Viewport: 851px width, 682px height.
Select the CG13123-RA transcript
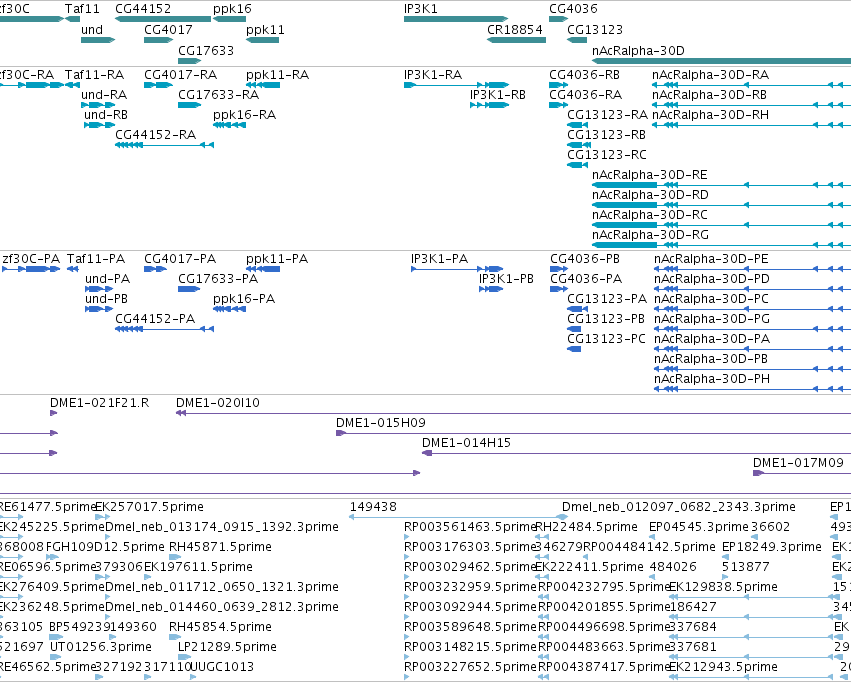(577, 125)
